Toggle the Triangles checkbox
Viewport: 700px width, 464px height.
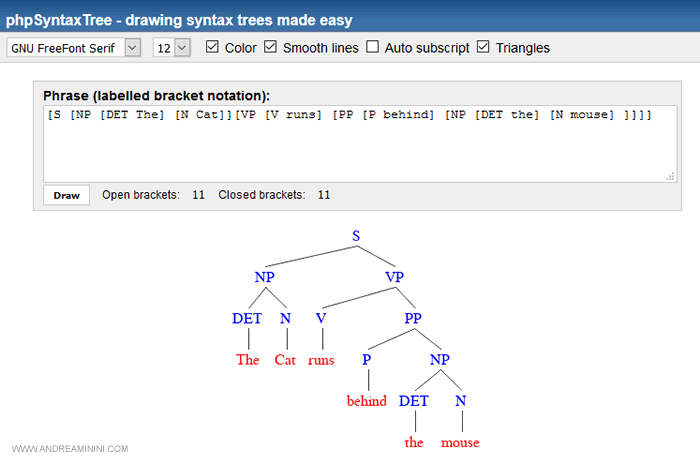[484, 47]
